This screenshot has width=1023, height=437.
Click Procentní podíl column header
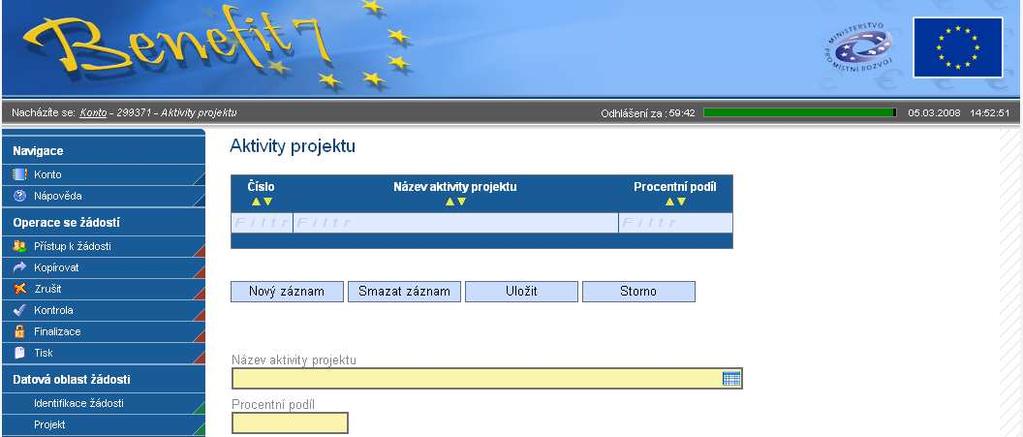(x=675, y=187)
